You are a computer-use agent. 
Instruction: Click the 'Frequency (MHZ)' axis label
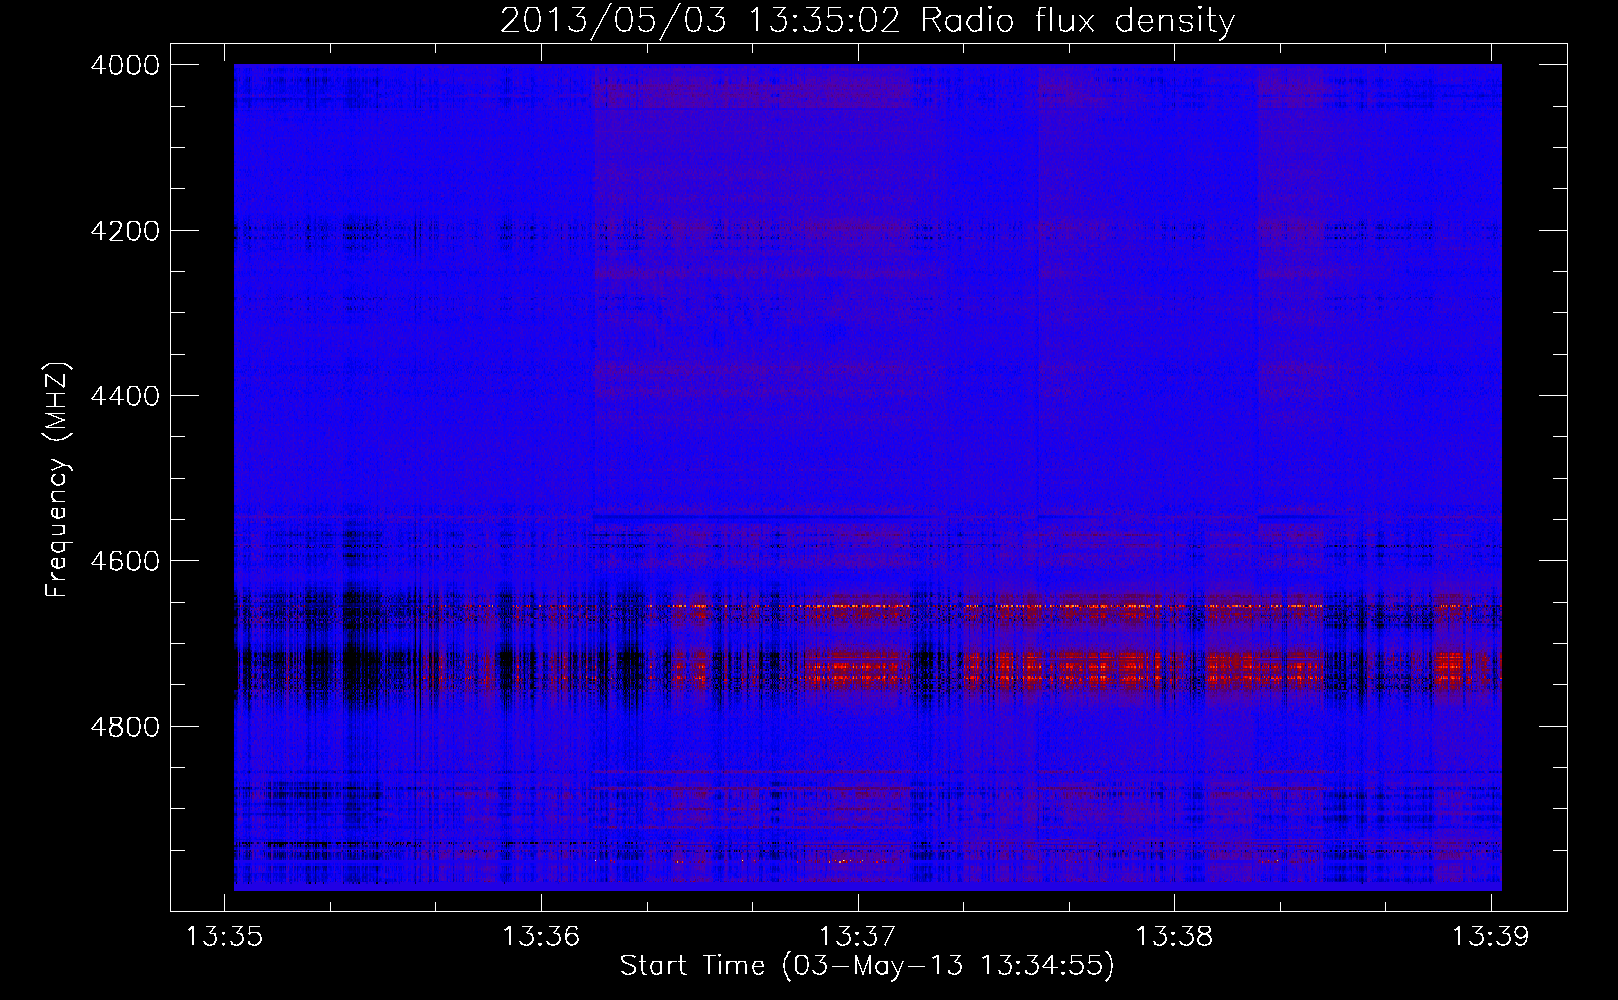(57, 480)
